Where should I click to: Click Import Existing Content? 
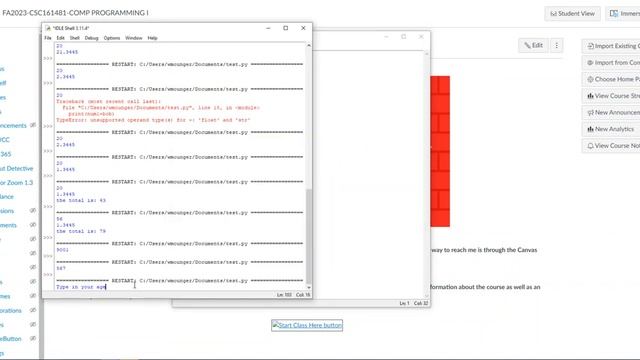click(611, 46)
